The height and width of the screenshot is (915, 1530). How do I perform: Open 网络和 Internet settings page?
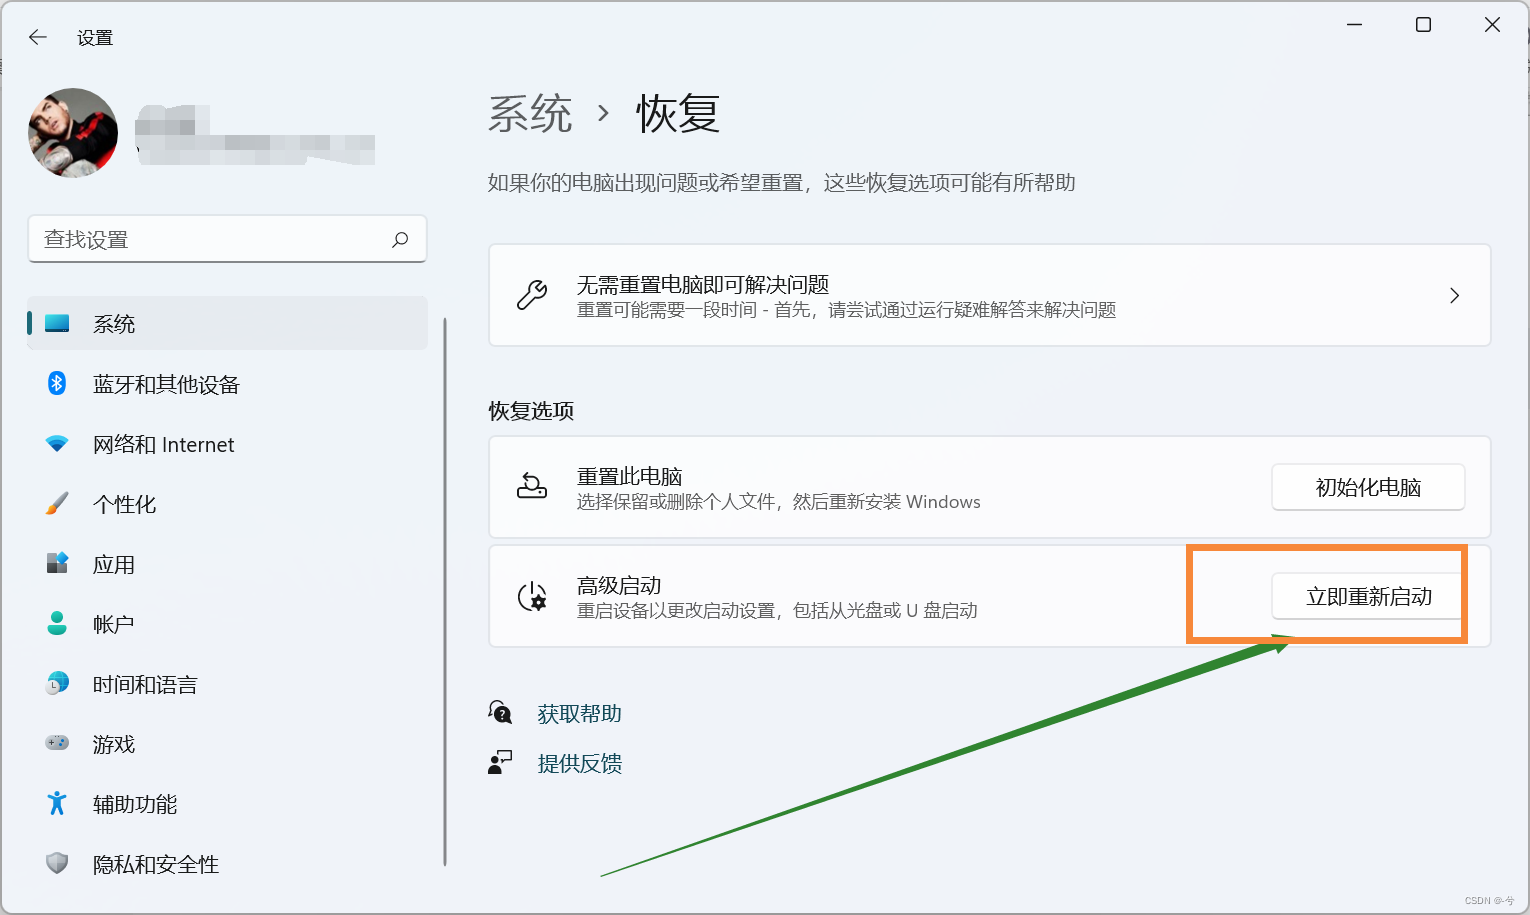[x=227, y=444]
